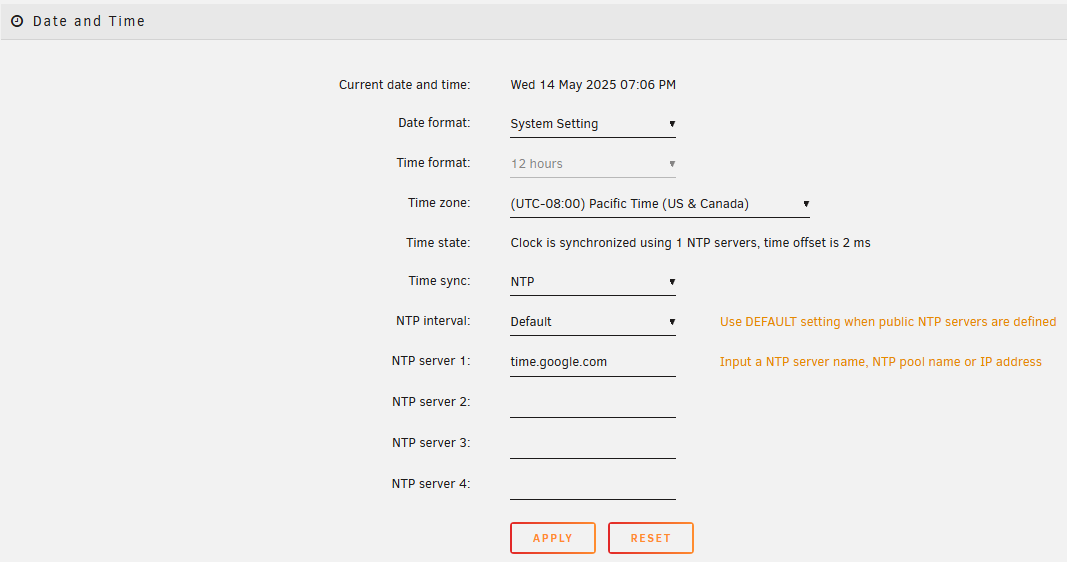Image resolution: width=1067 pixels, height=562 pixels.
Task: Click the "NTP server 1:" field label
Action: pyautogui.click(x=431, y=361)
